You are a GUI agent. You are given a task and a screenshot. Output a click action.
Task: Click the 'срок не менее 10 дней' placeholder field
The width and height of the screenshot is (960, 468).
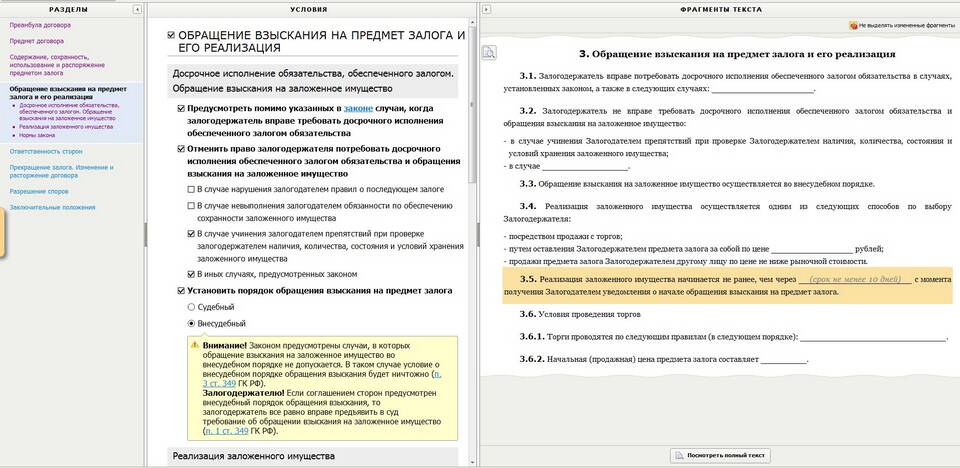point(854,279)
